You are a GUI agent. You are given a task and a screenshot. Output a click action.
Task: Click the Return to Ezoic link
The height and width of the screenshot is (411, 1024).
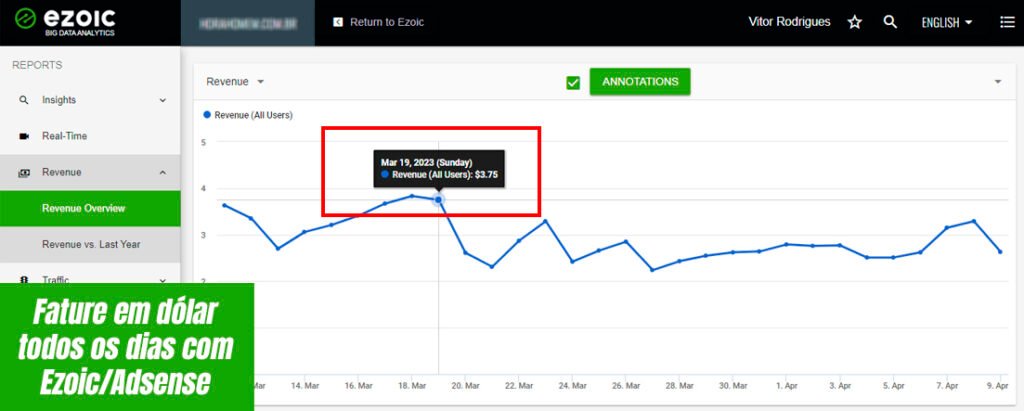[386, 22]
